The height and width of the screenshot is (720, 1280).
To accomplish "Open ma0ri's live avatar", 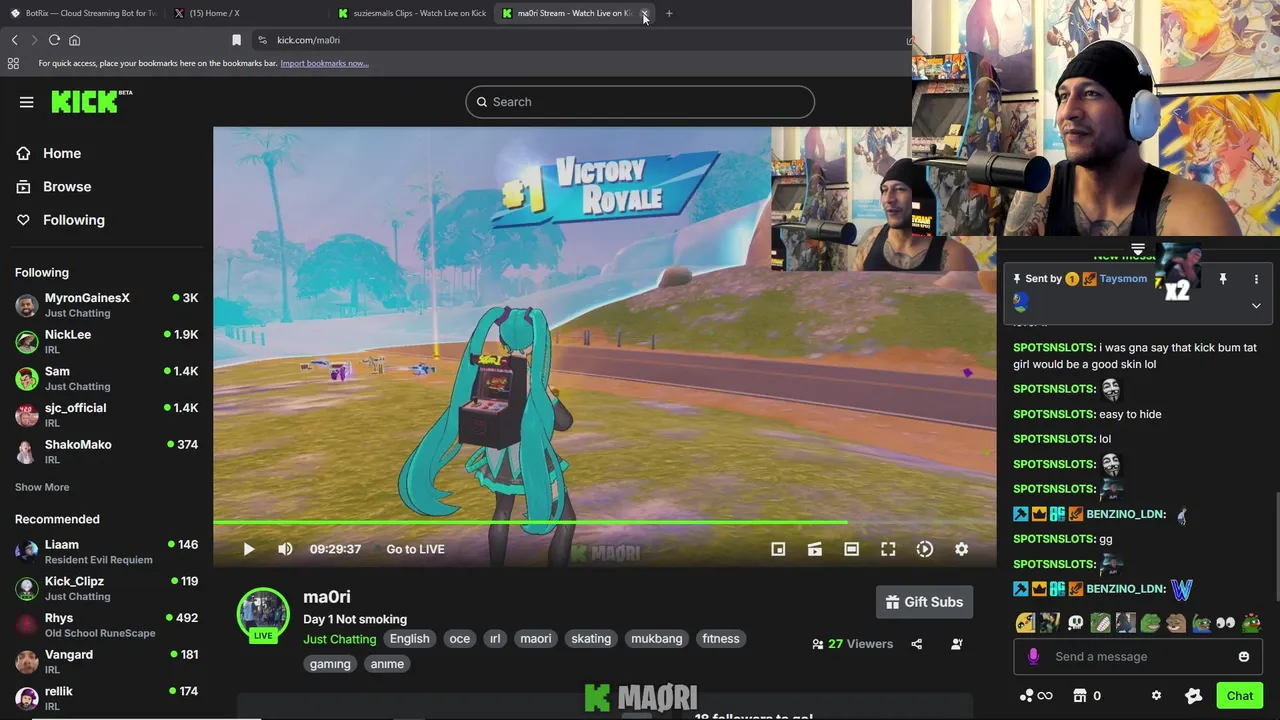I will tap(263, 615).
